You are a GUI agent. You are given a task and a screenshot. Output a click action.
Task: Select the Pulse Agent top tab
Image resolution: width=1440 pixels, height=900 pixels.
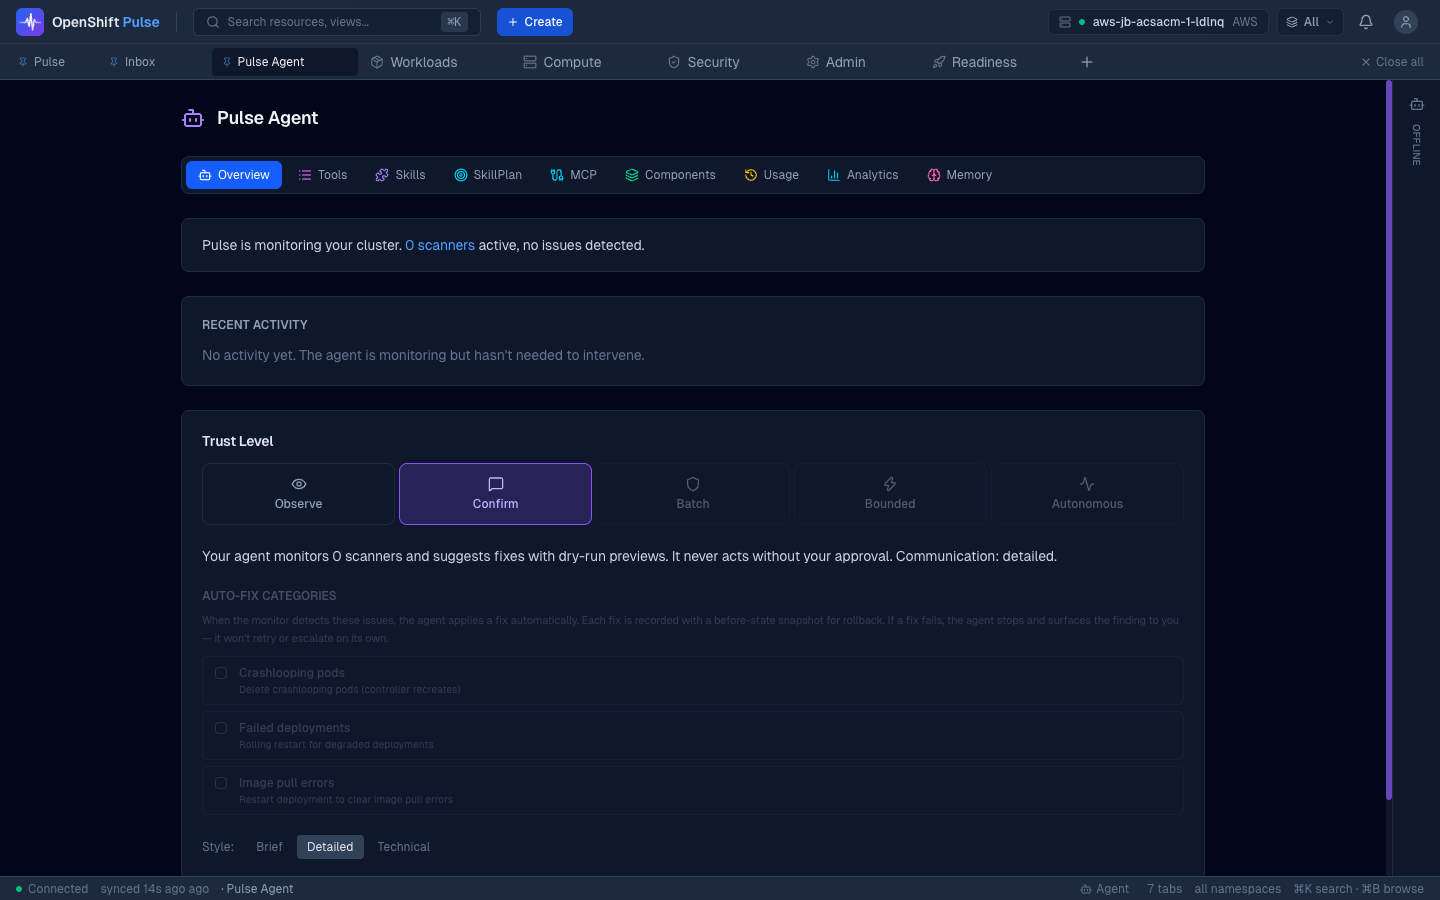point(285,62)
